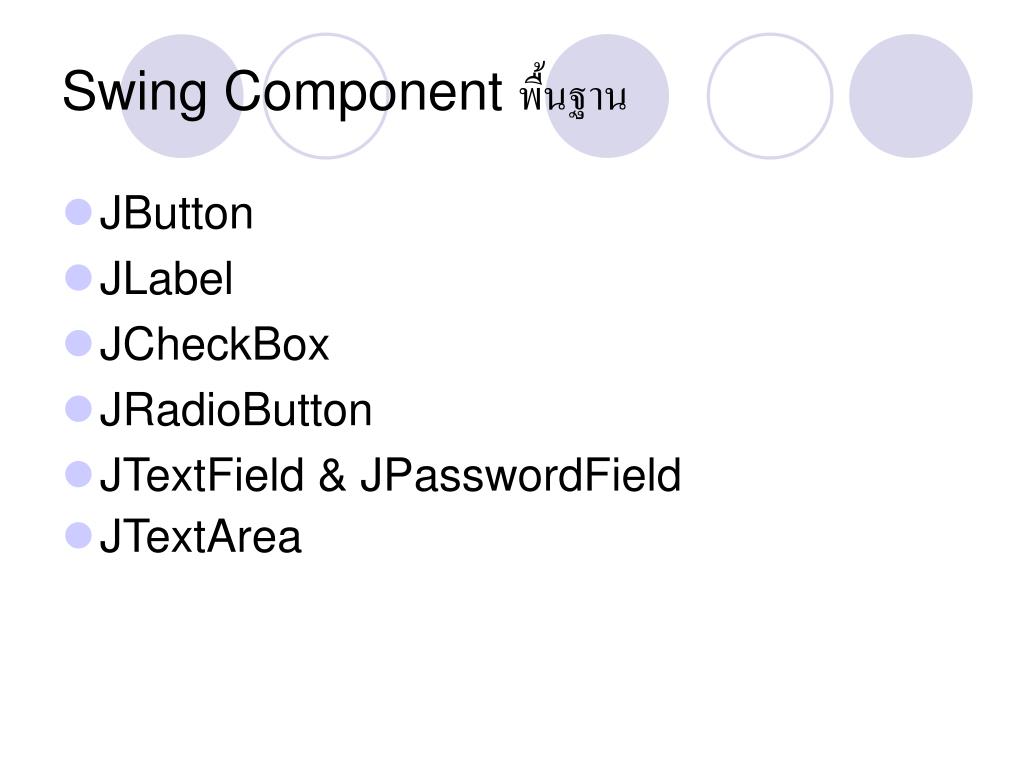Viewport: 1024px width, 768px height.
Task: Select the JCheckBox list entry
Action: (214, 344)
